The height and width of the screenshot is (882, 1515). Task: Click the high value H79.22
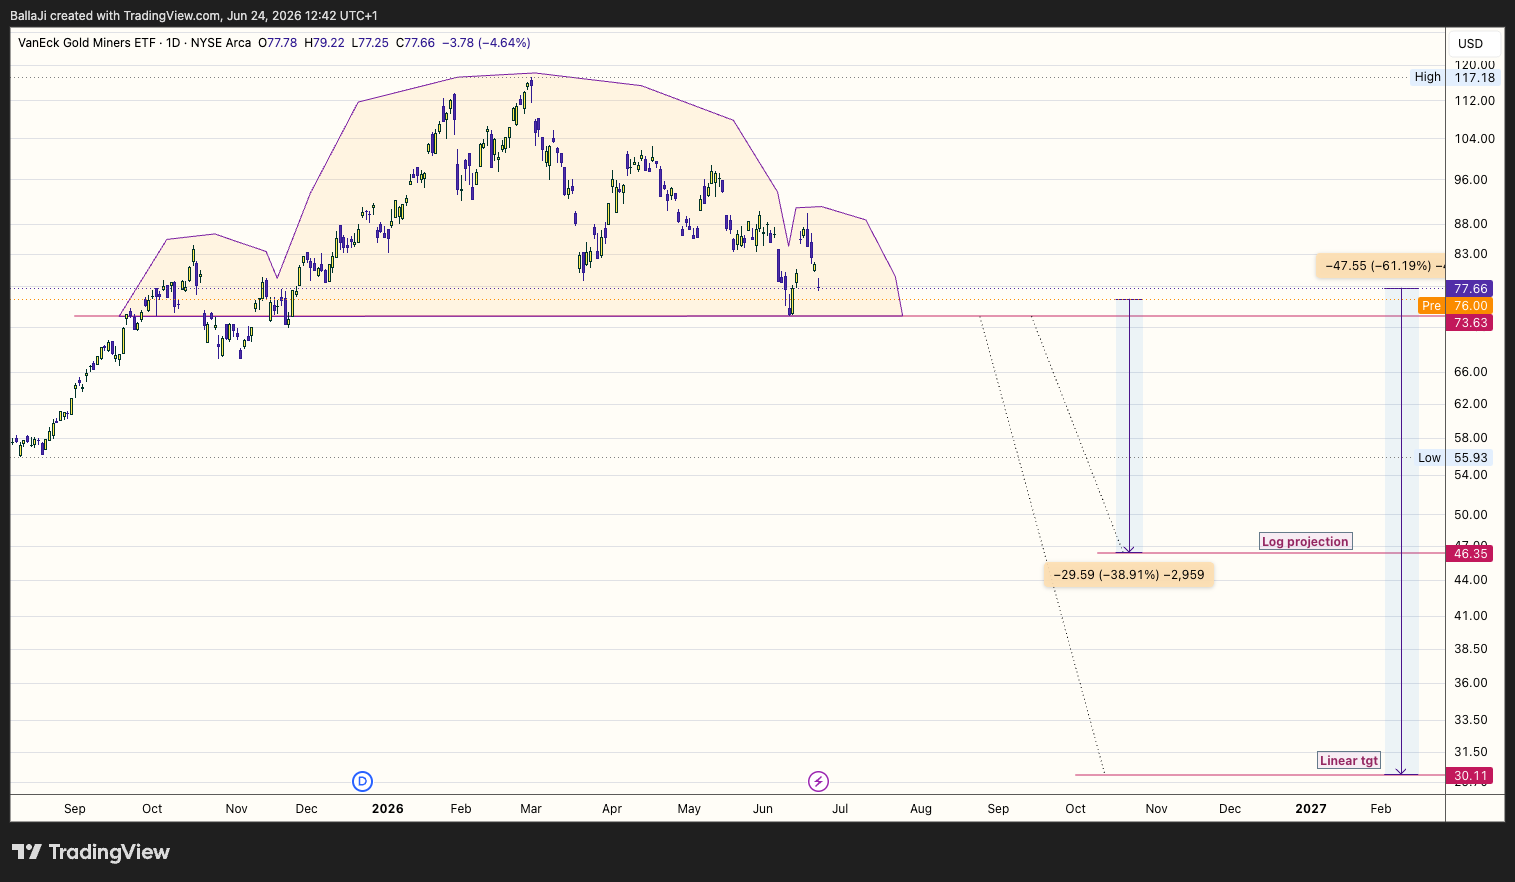click(x=324, y=43)
